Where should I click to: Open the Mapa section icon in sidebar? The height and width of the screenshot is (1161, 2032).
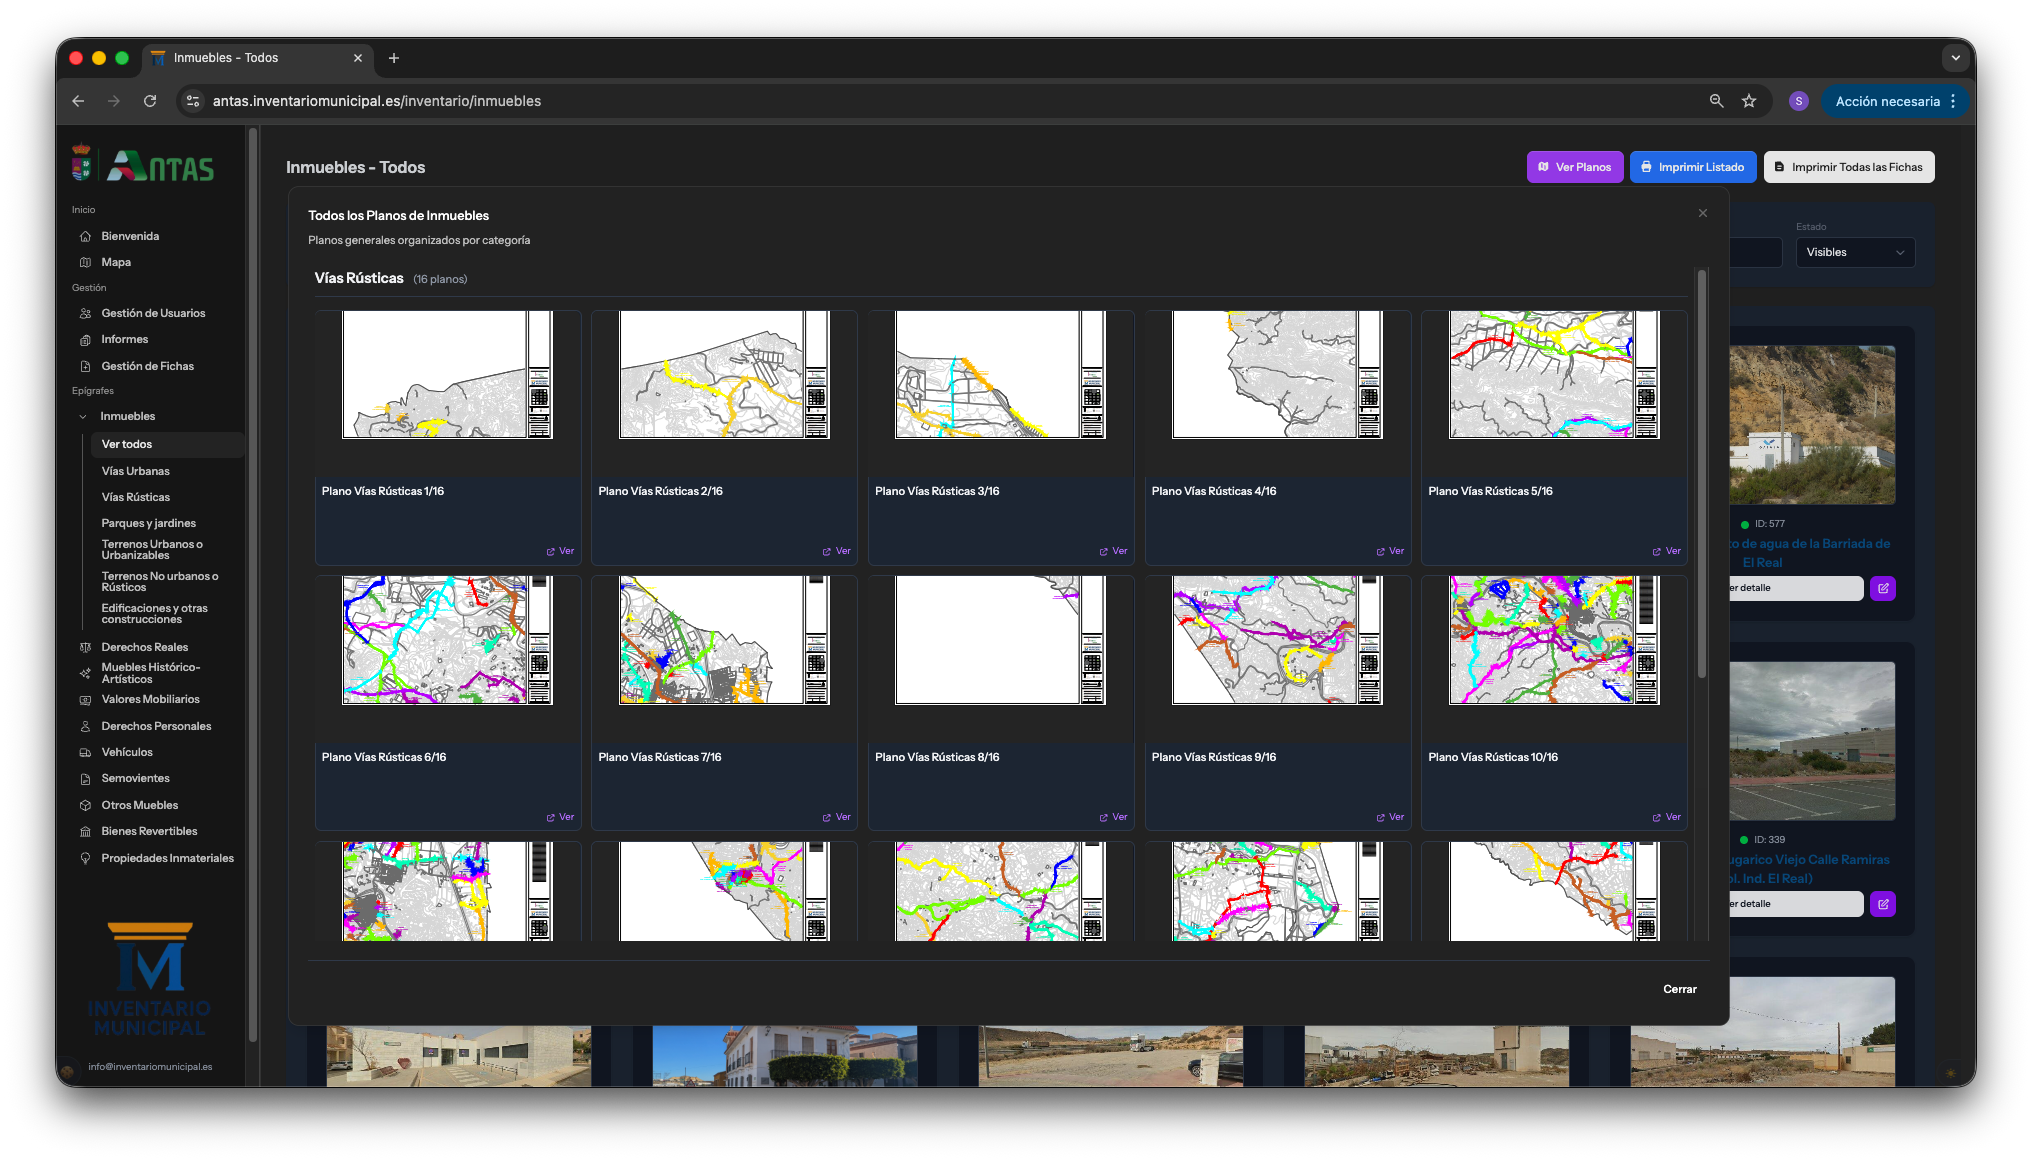point(87,262)
